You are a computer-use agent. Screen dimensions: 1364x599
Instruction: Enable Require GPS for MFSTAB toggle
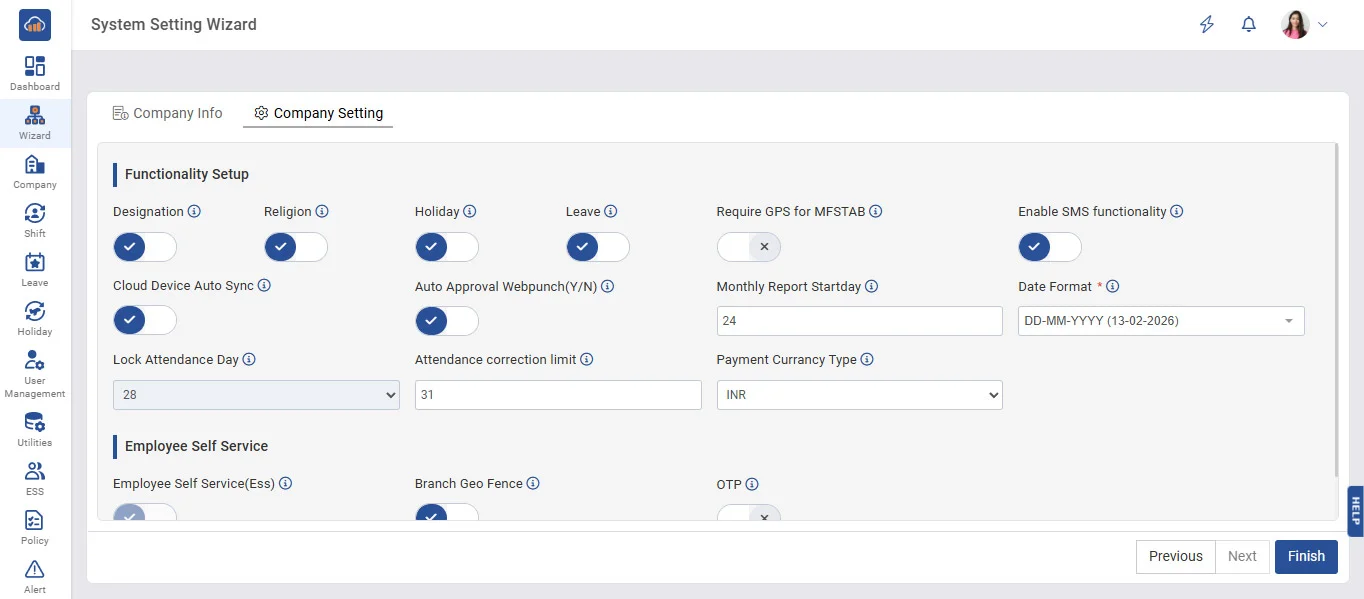(x=748, y=247)
